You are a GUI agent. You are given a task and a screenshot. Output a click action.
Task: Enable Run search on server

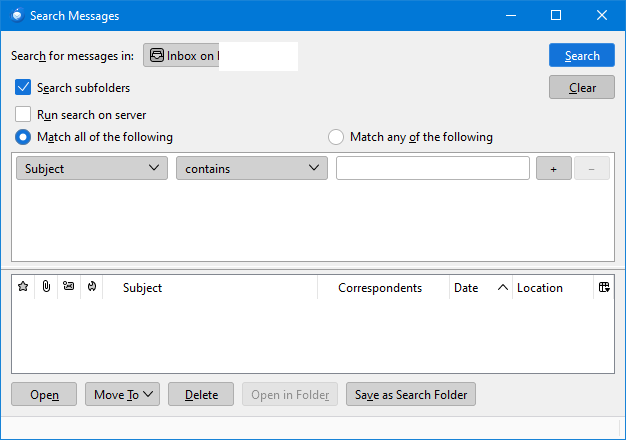[x=24, y=115]
